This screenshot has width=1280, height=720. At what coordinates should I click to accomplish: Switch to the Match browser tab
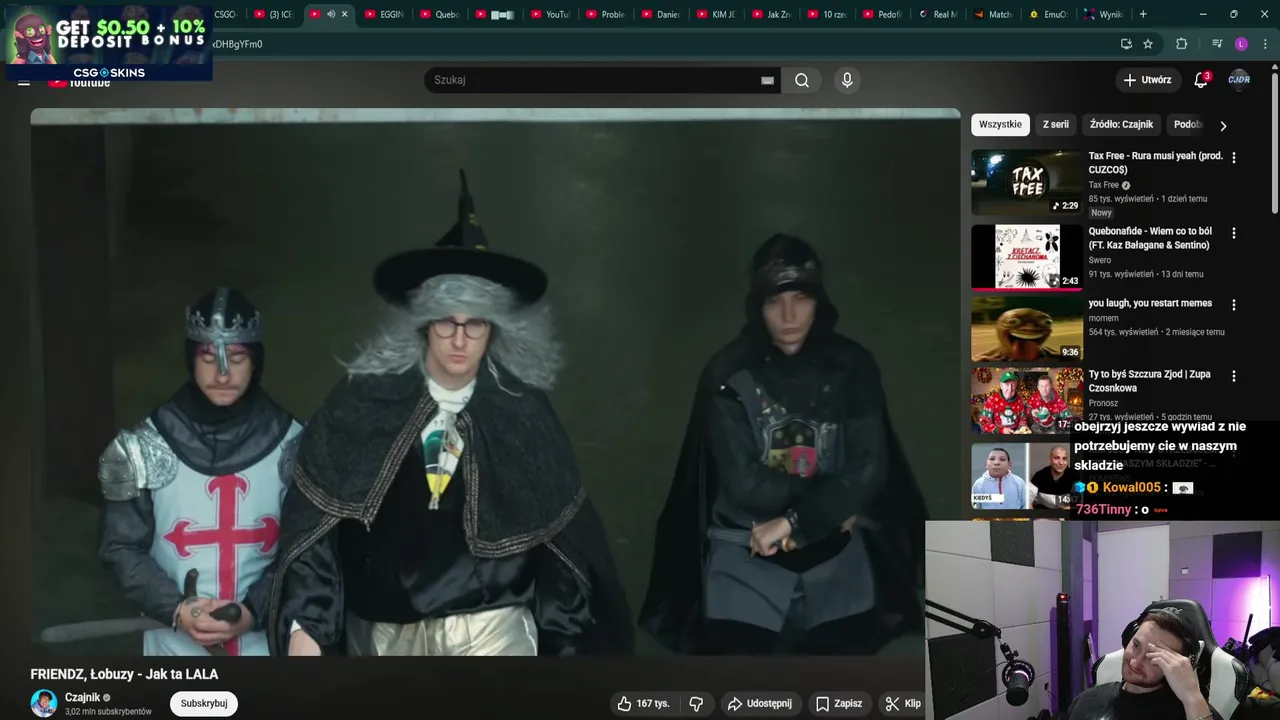click(992, 14)
